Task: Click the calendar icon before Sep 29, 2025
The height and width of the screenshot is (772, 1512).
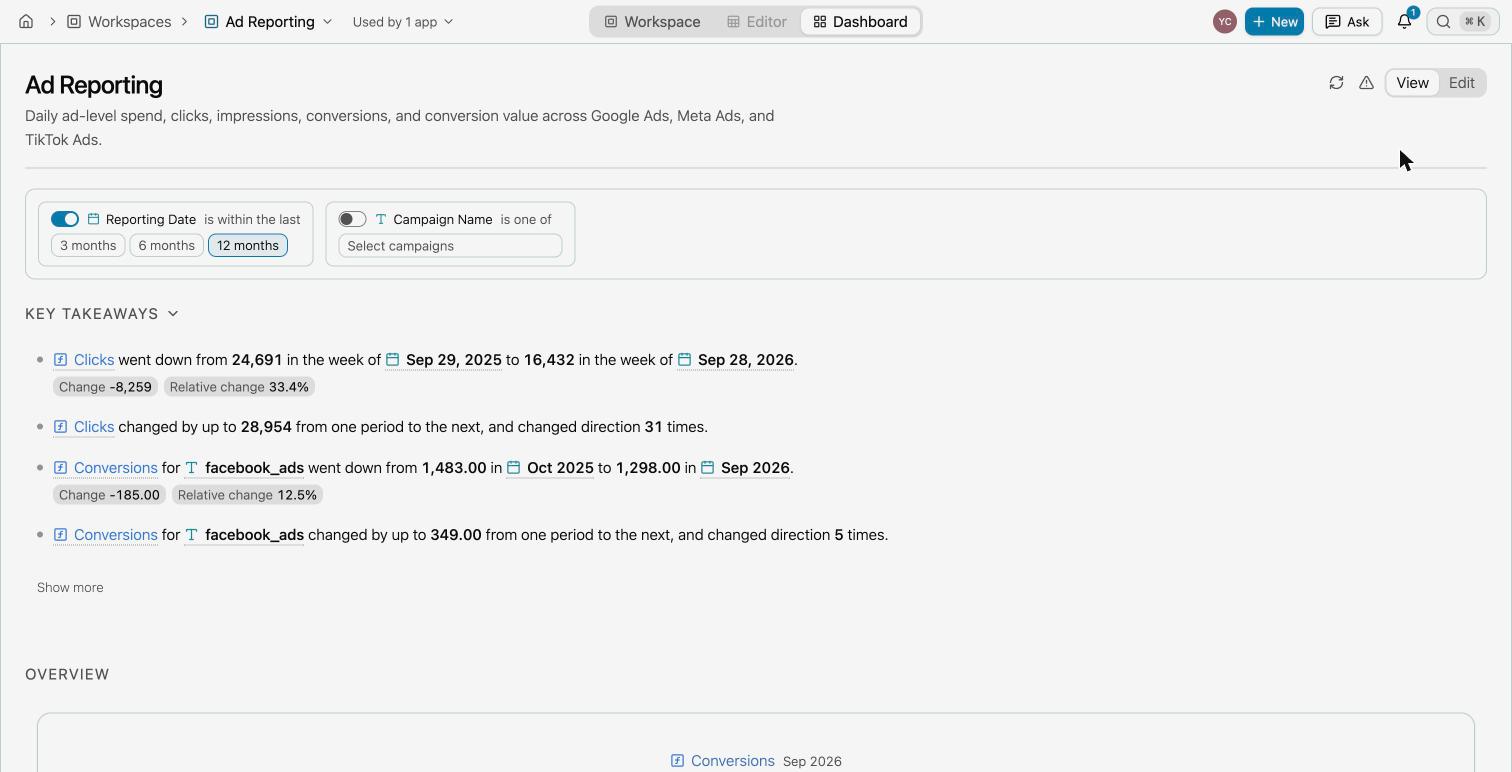Action: pos(393,359)
